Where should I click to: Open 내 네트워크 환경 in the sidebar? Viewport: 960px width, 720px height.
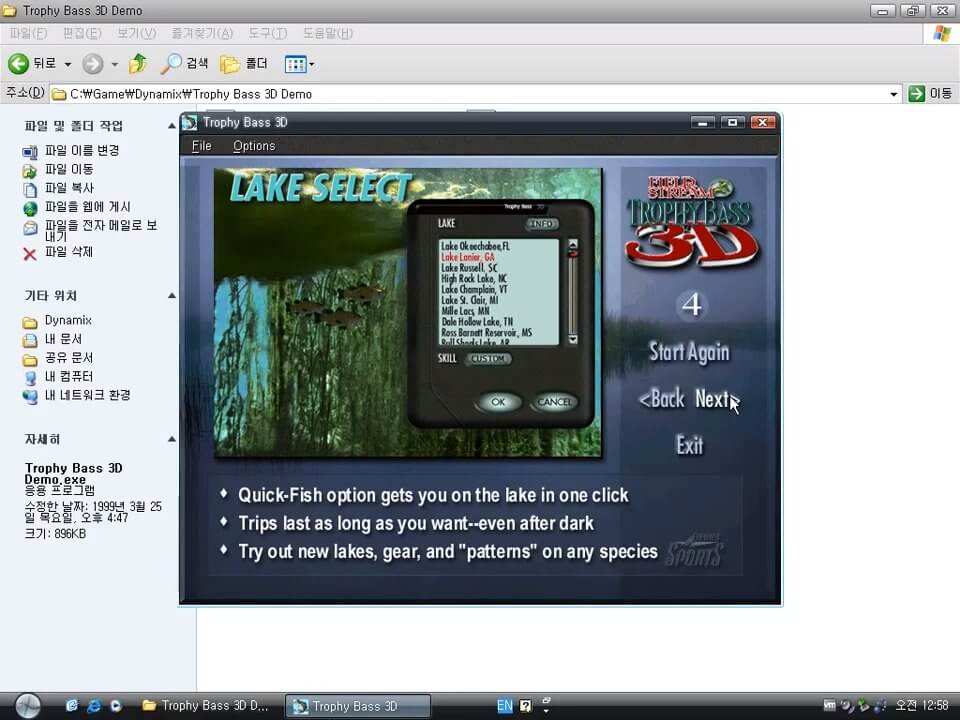pos(77,396)
